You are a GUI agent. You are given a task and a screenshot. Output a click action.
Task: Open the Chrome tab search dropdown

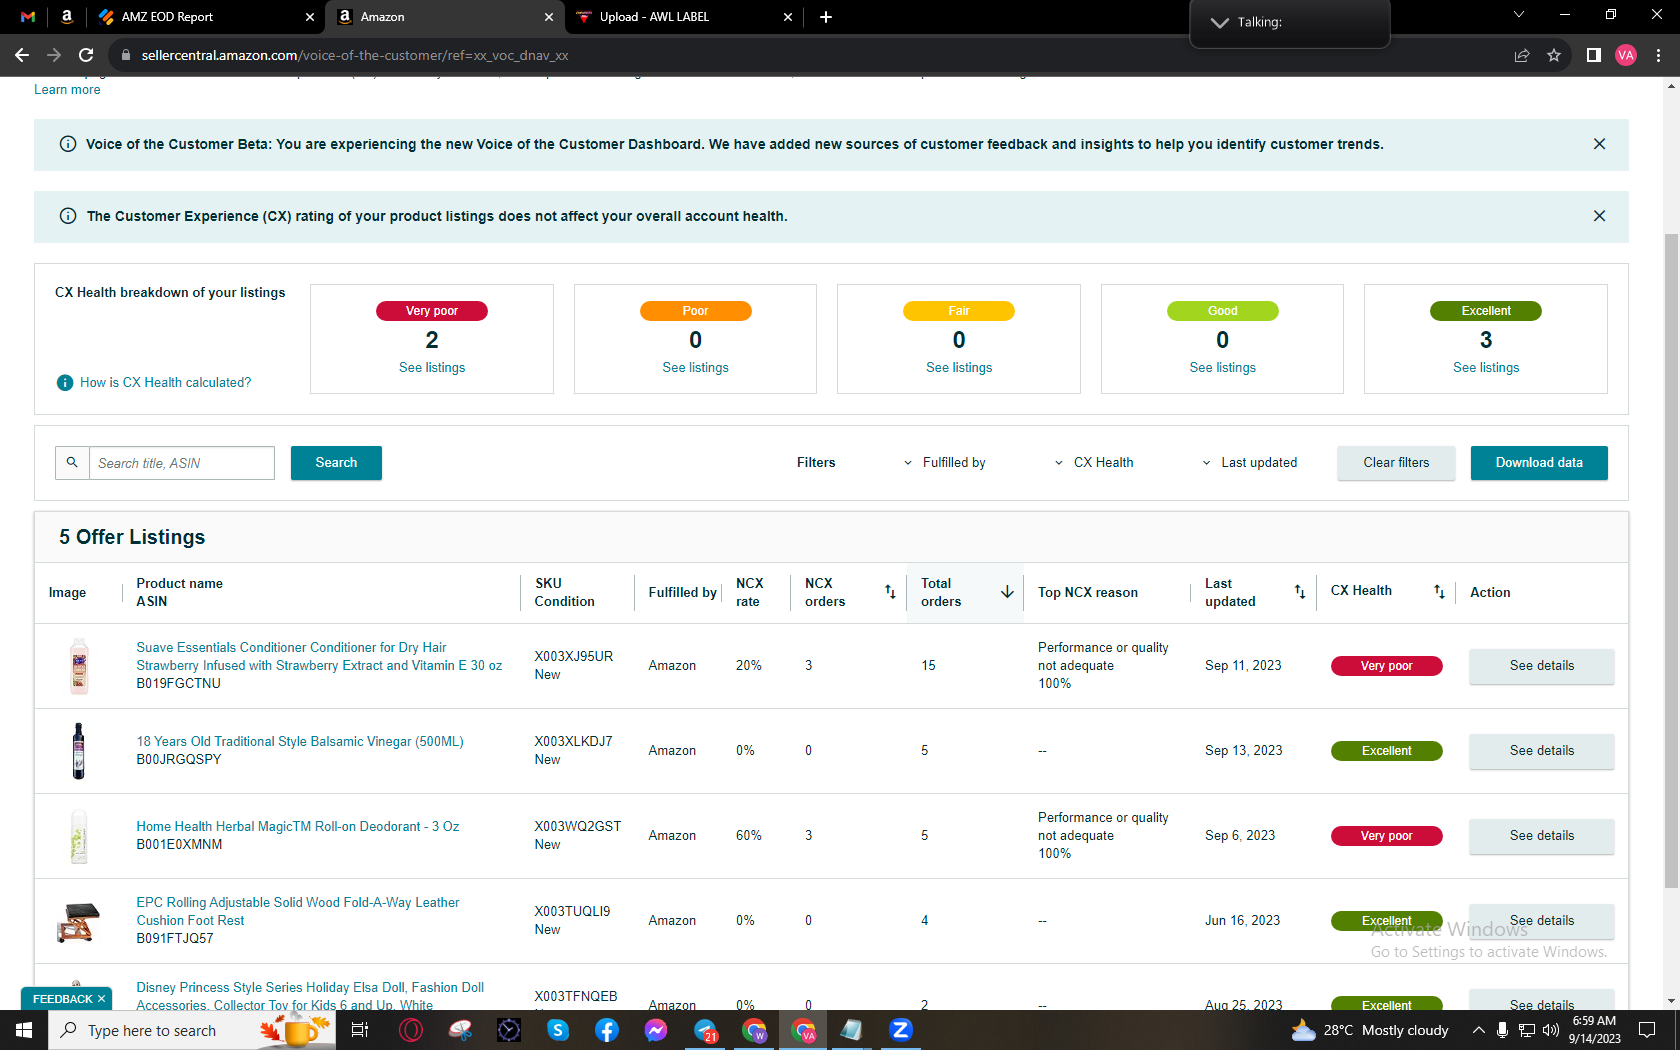point(1519,15)
